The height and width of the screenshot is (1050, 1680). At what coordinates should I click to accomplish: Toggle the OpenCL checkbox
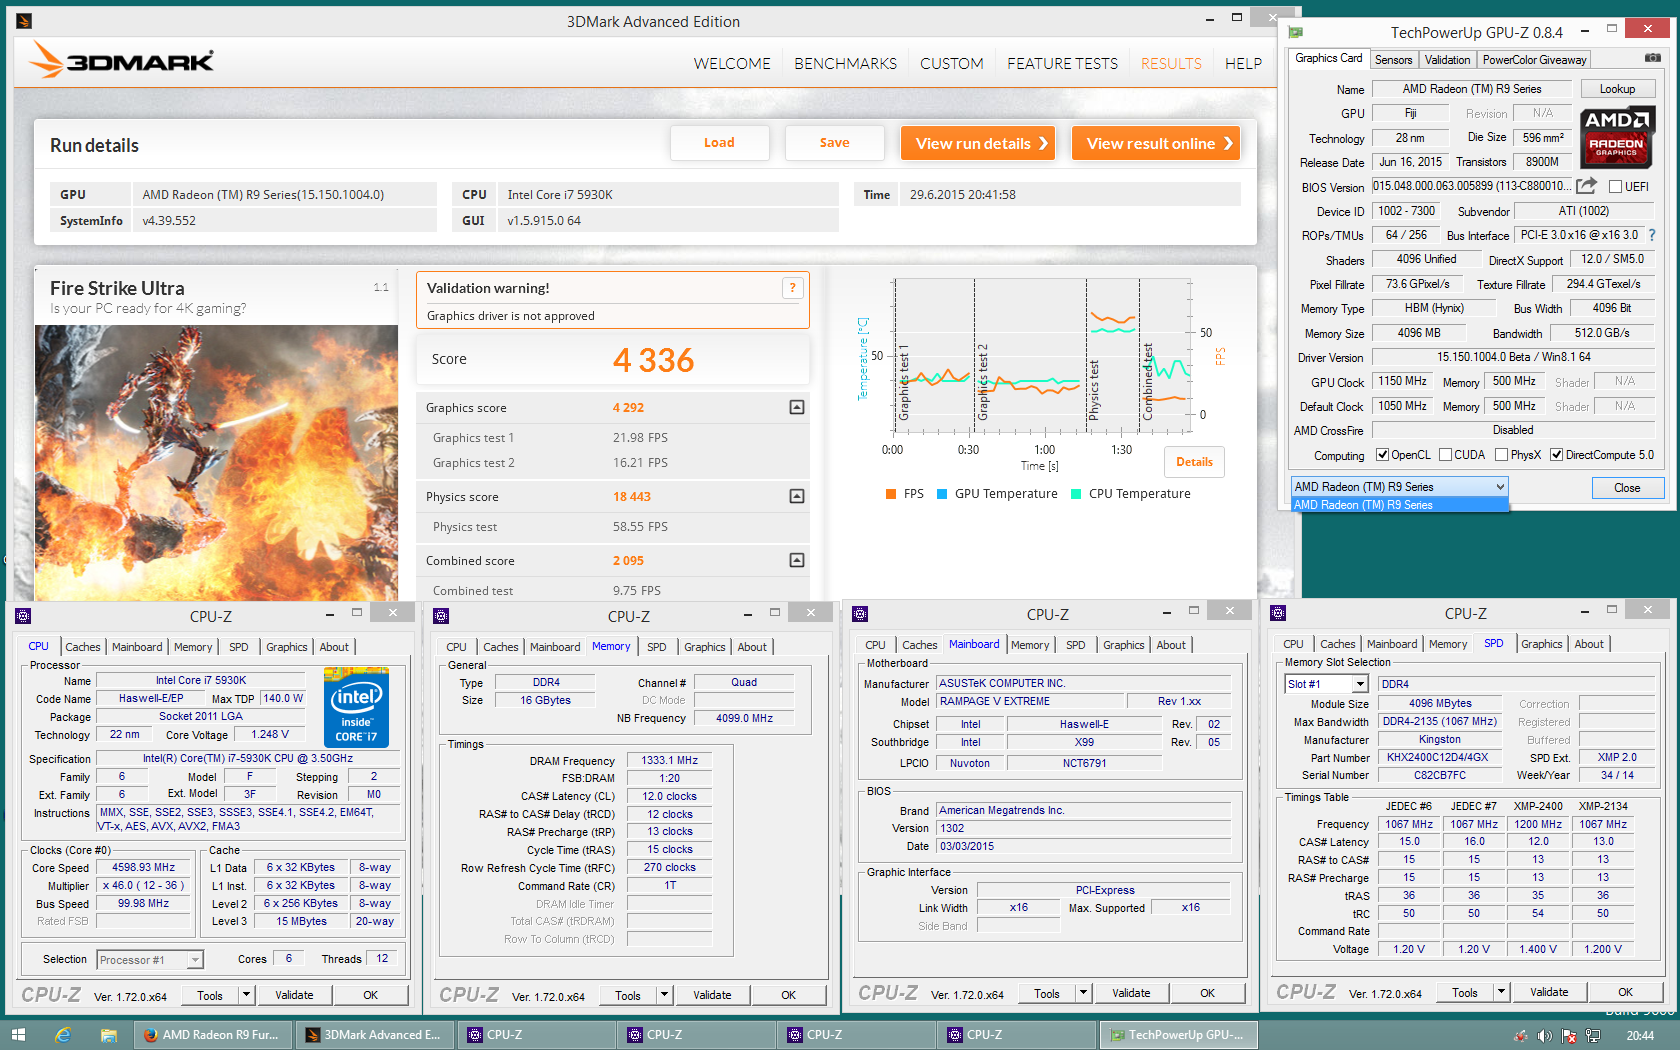click(1382, 455)
